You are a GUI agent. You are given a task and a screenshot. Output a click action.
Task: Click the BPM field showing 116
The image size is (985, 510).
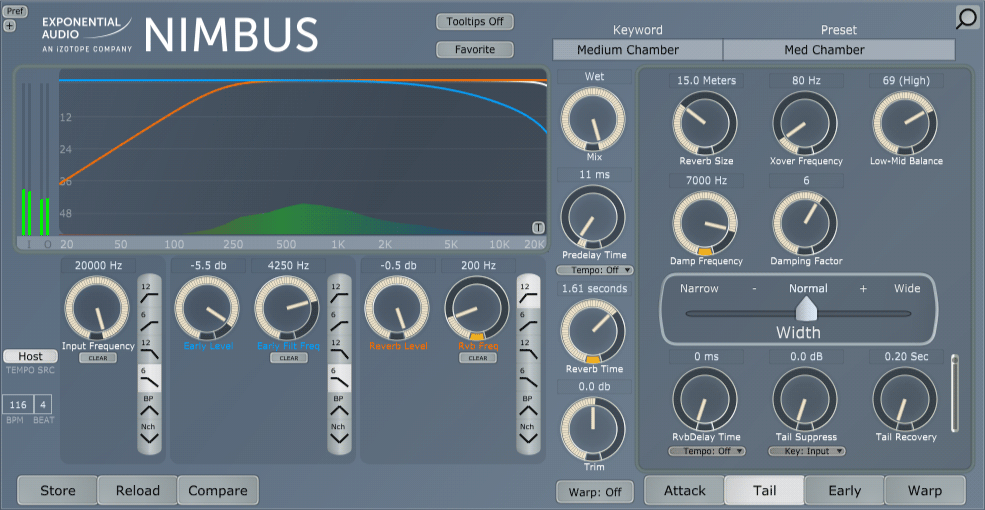(17, 404)
